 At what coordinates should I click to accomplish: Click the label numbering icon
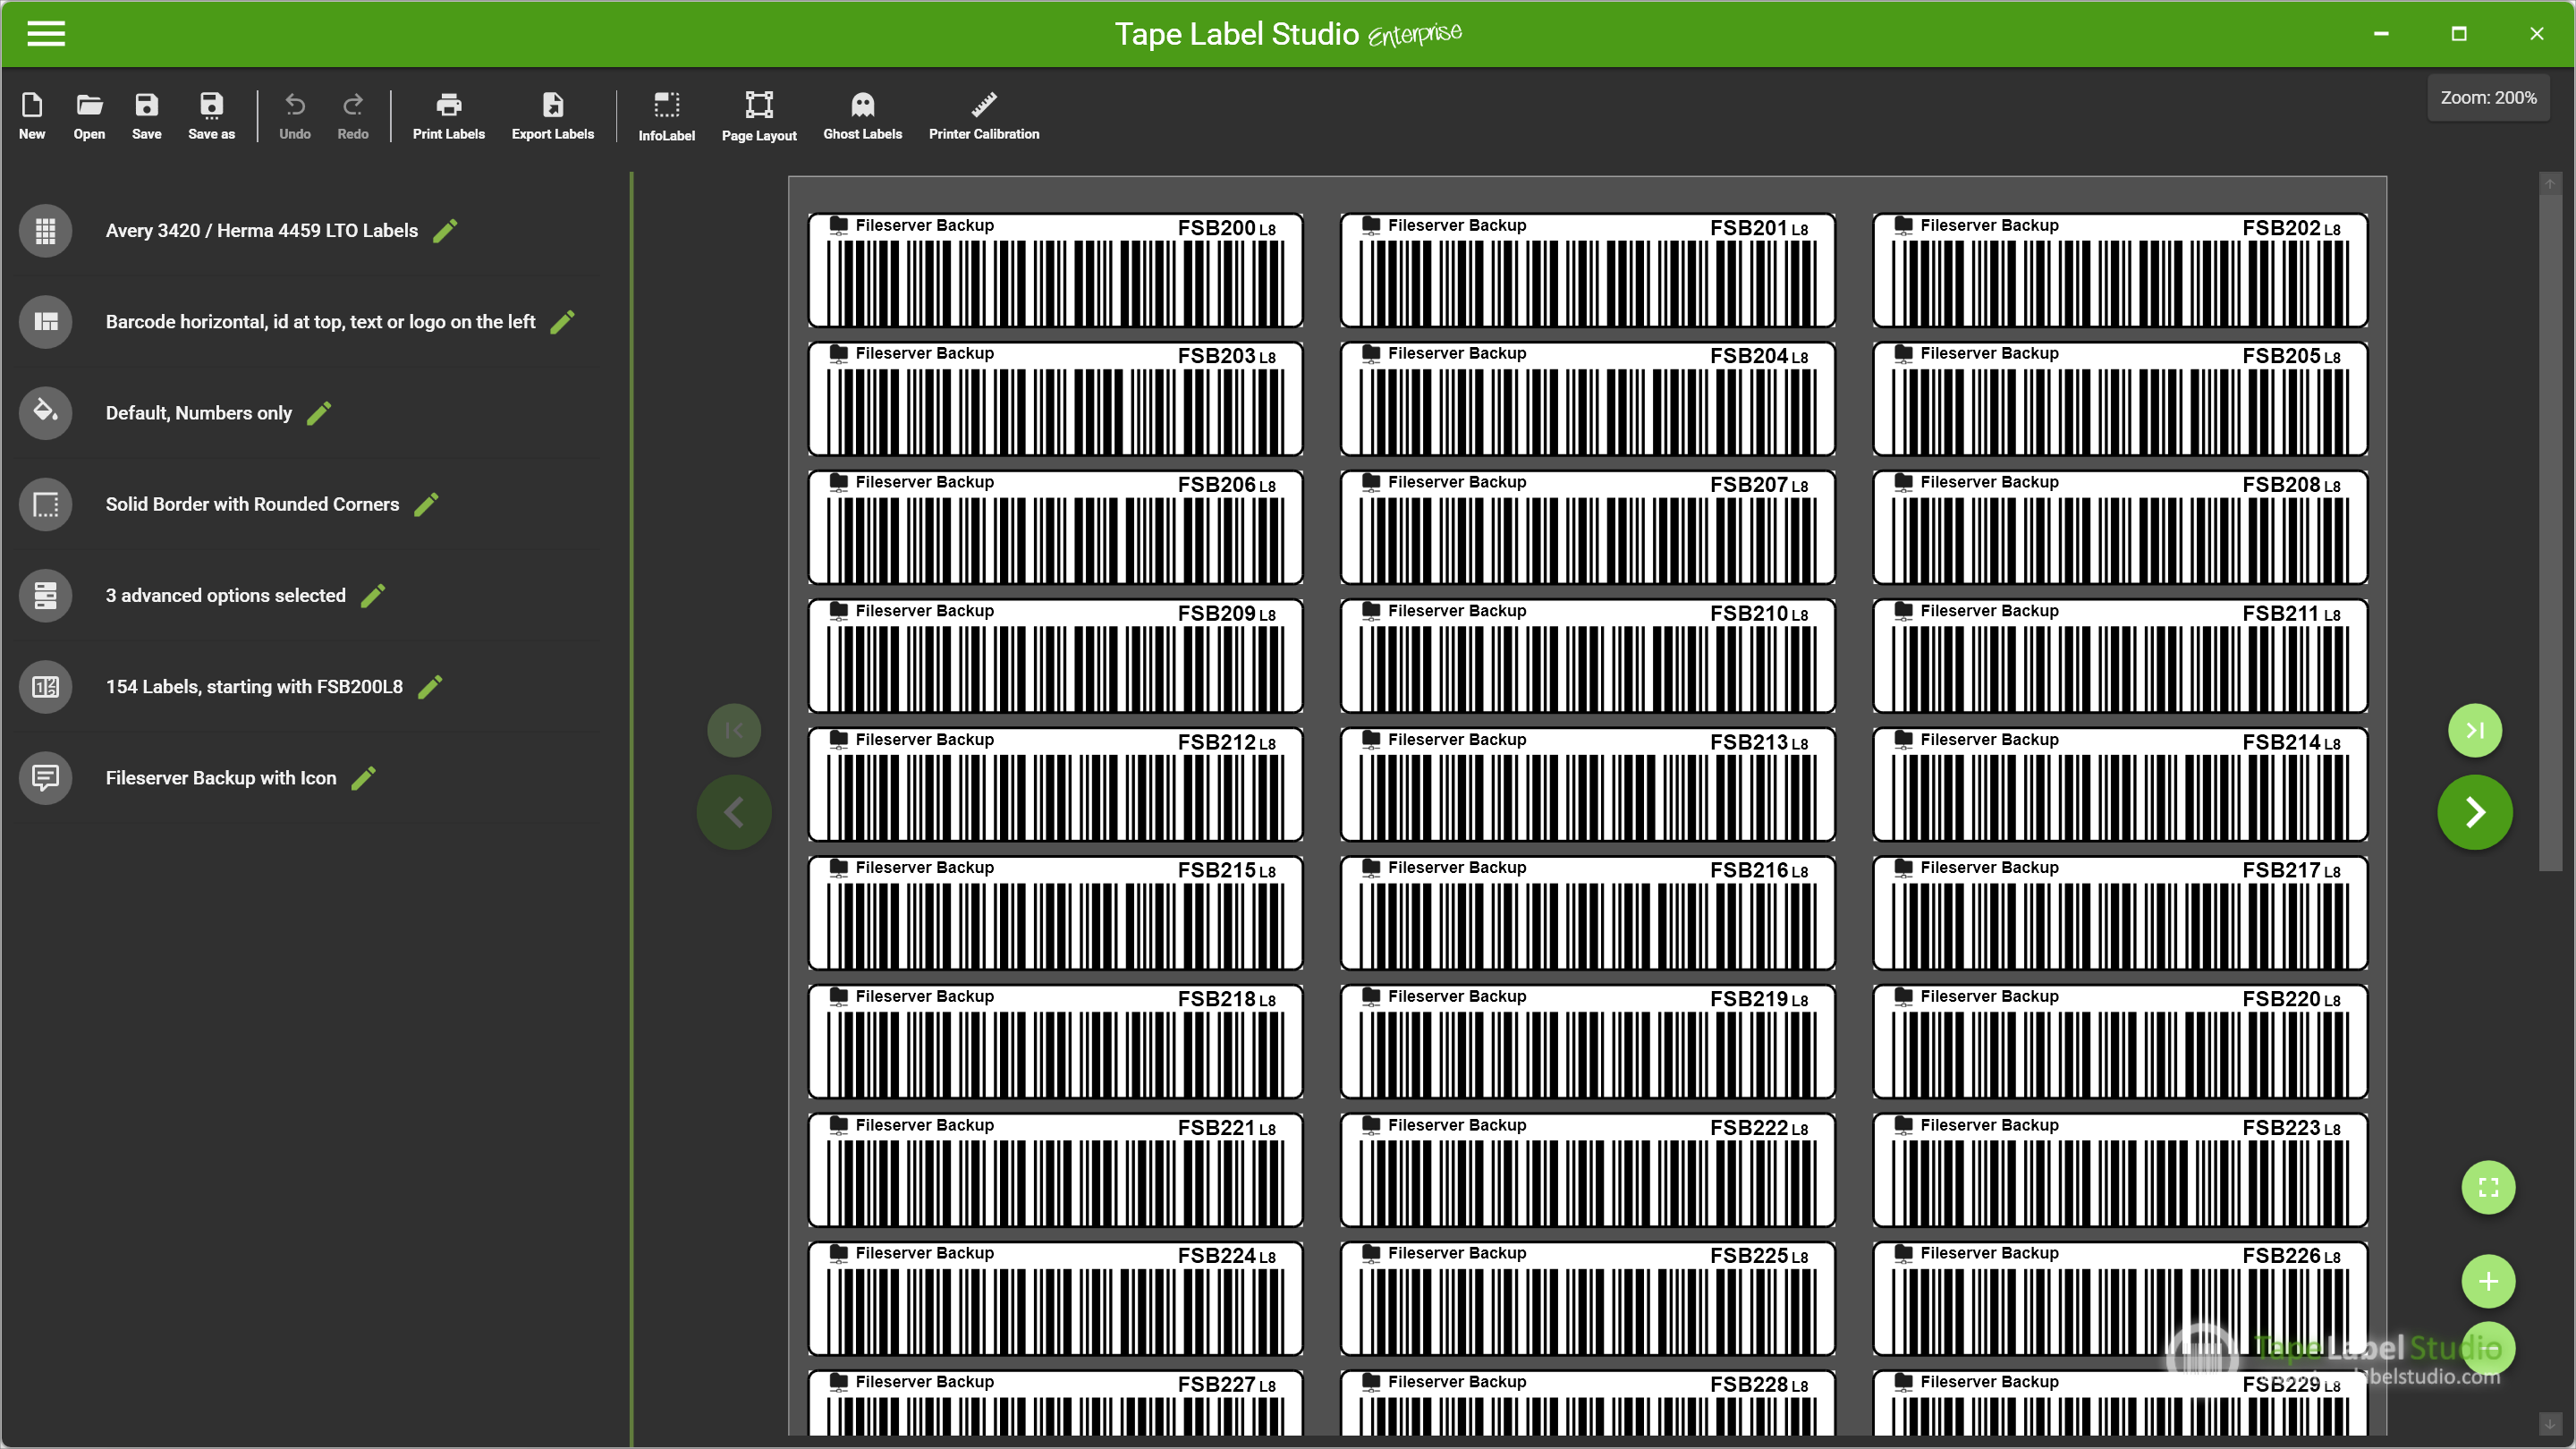tap(45, 687)
